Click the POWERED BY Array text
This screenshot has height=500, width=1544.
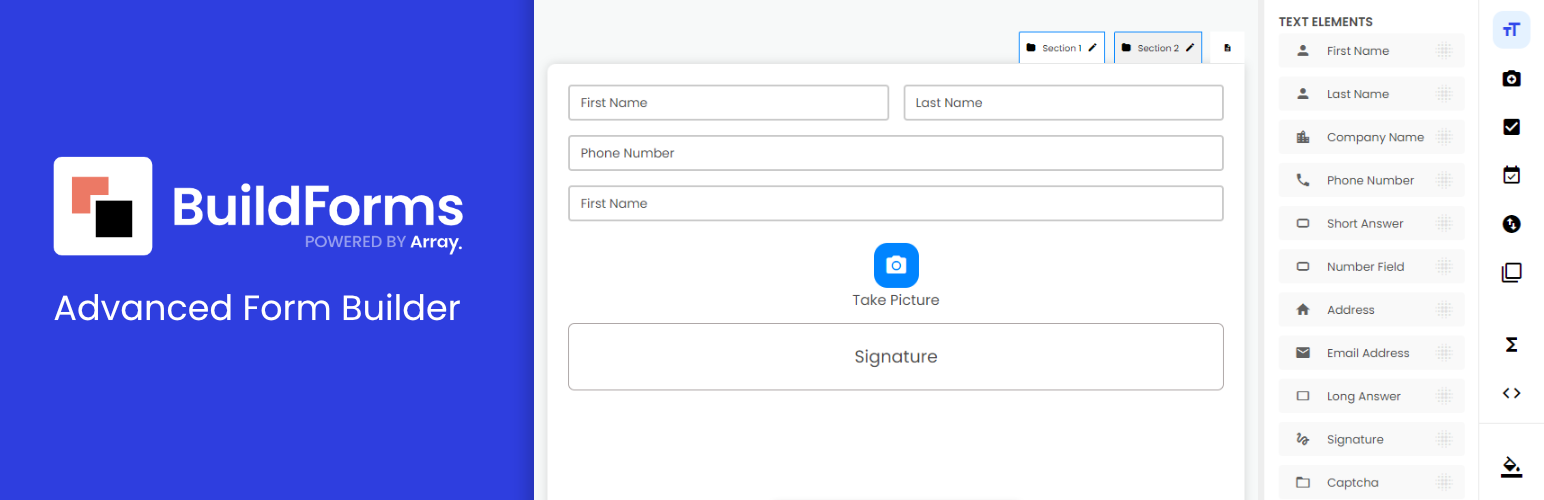pyautogui.click(x=384, y=242)
